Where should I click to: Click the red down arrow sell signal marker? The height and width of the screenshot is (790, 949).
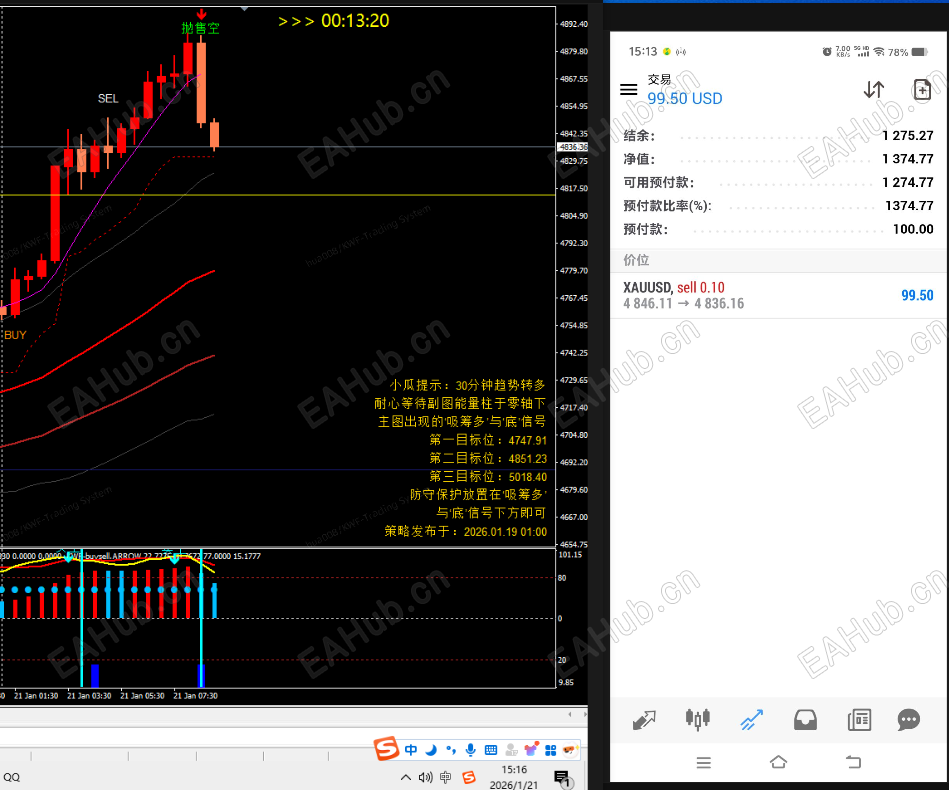(202, 13)
